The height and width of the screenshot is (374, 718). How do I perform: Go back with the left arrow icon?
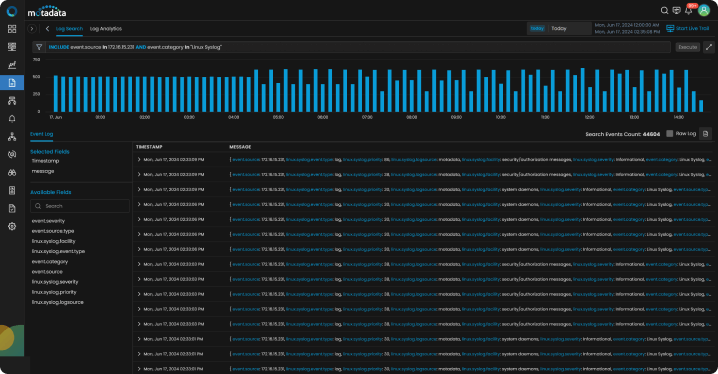pos(47,28)
